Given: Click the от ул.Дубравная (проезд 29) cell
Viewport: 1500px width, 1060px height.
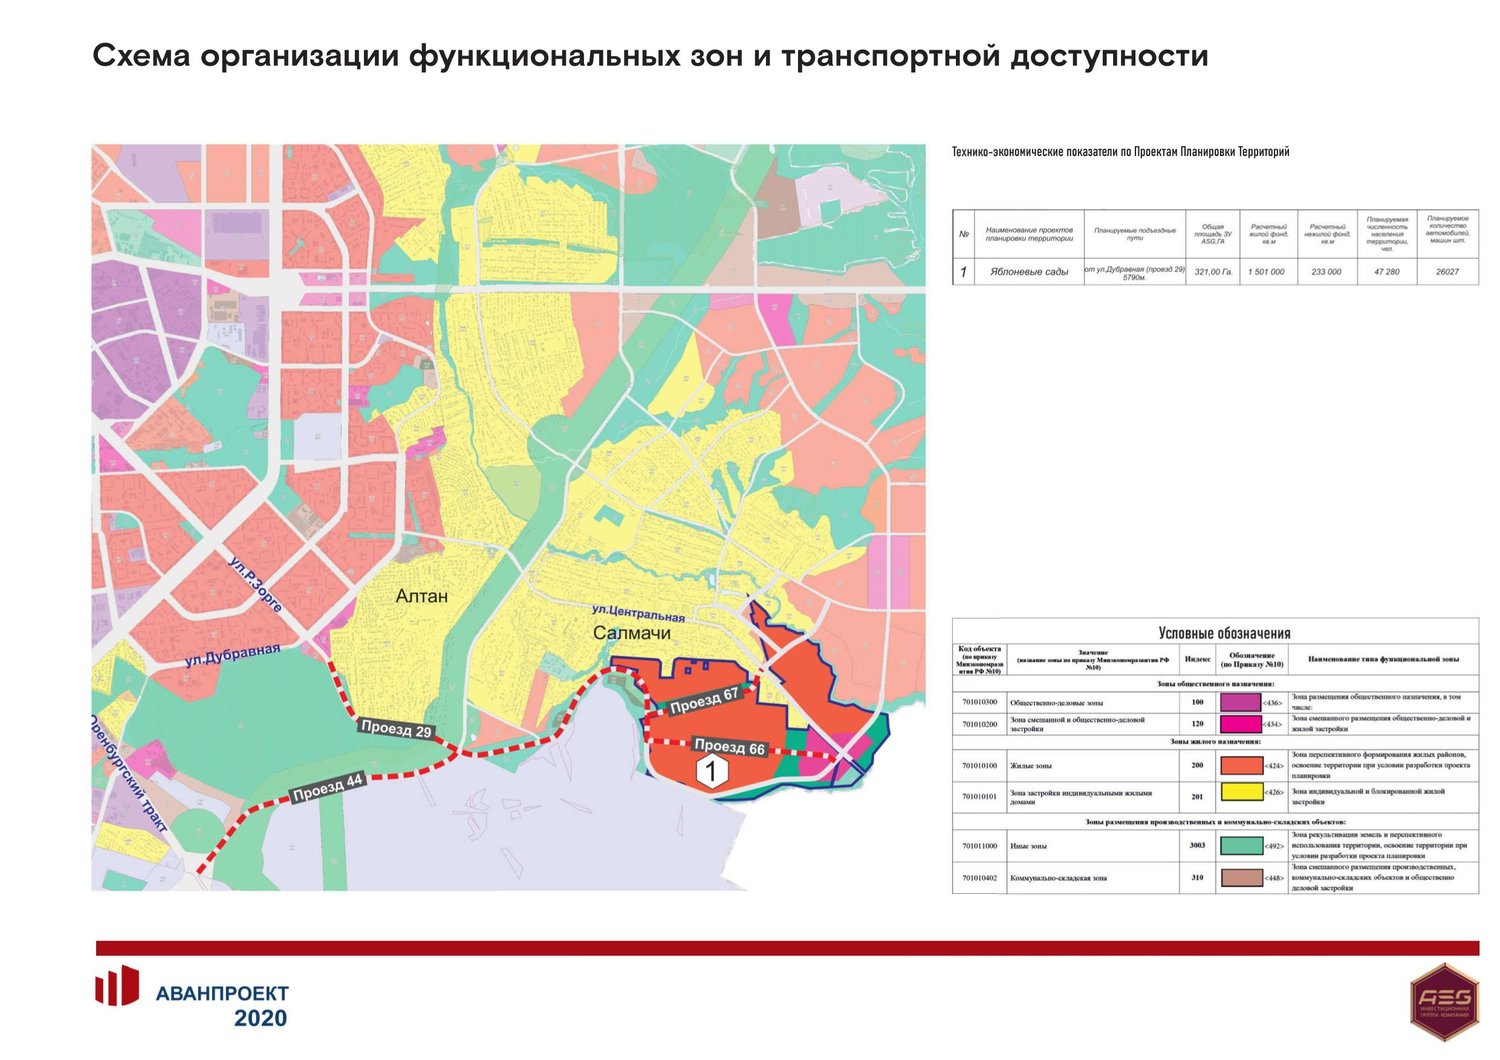Looking at the screenshot, I should click(x=1134, y=273).
